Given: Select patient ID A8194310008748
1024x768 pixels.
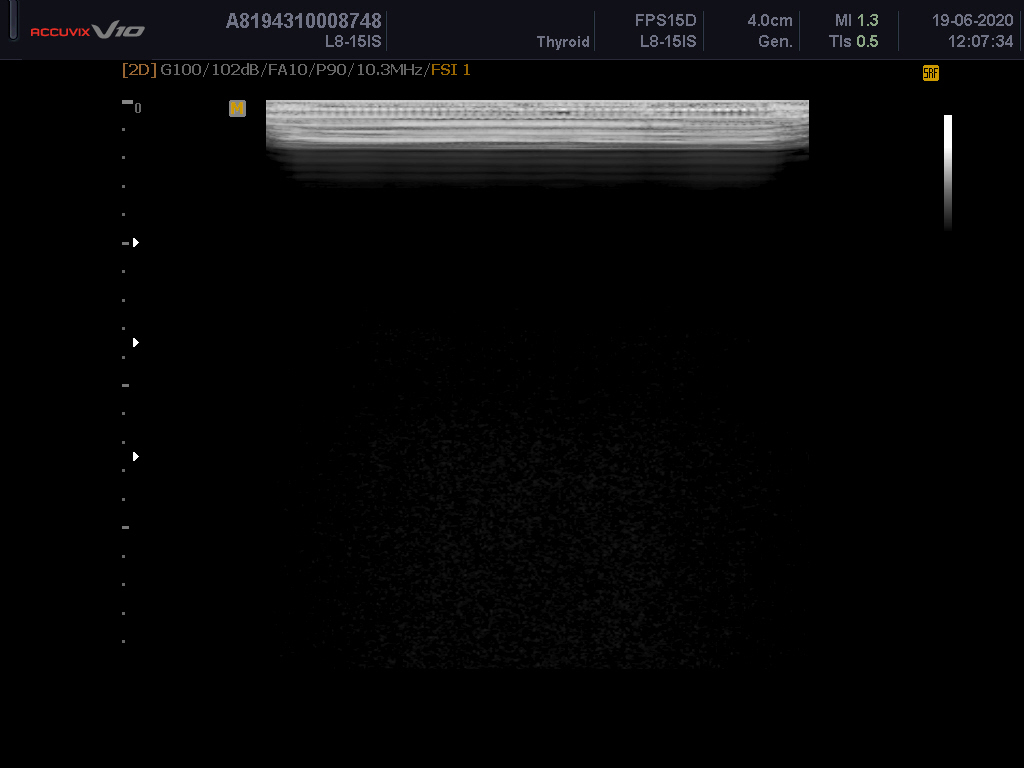Looking at the screenshot, I should click(303, 21).
